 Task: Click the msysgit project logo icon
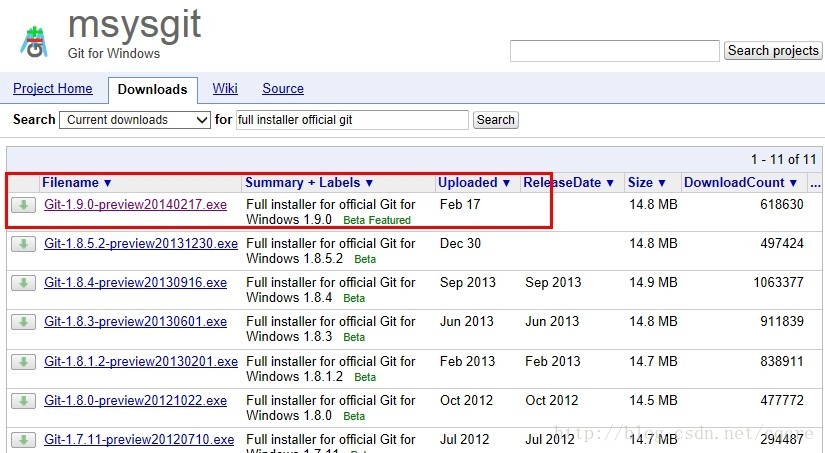[34, 41]
